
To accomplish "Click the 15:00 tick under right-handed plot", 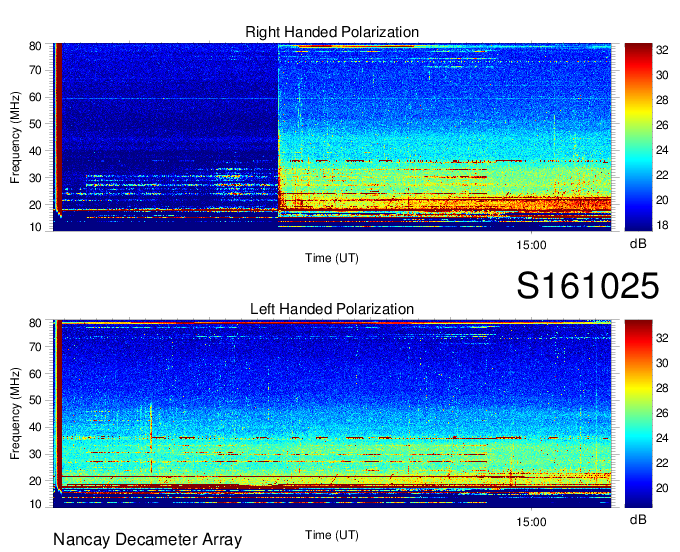I will 531,245.
